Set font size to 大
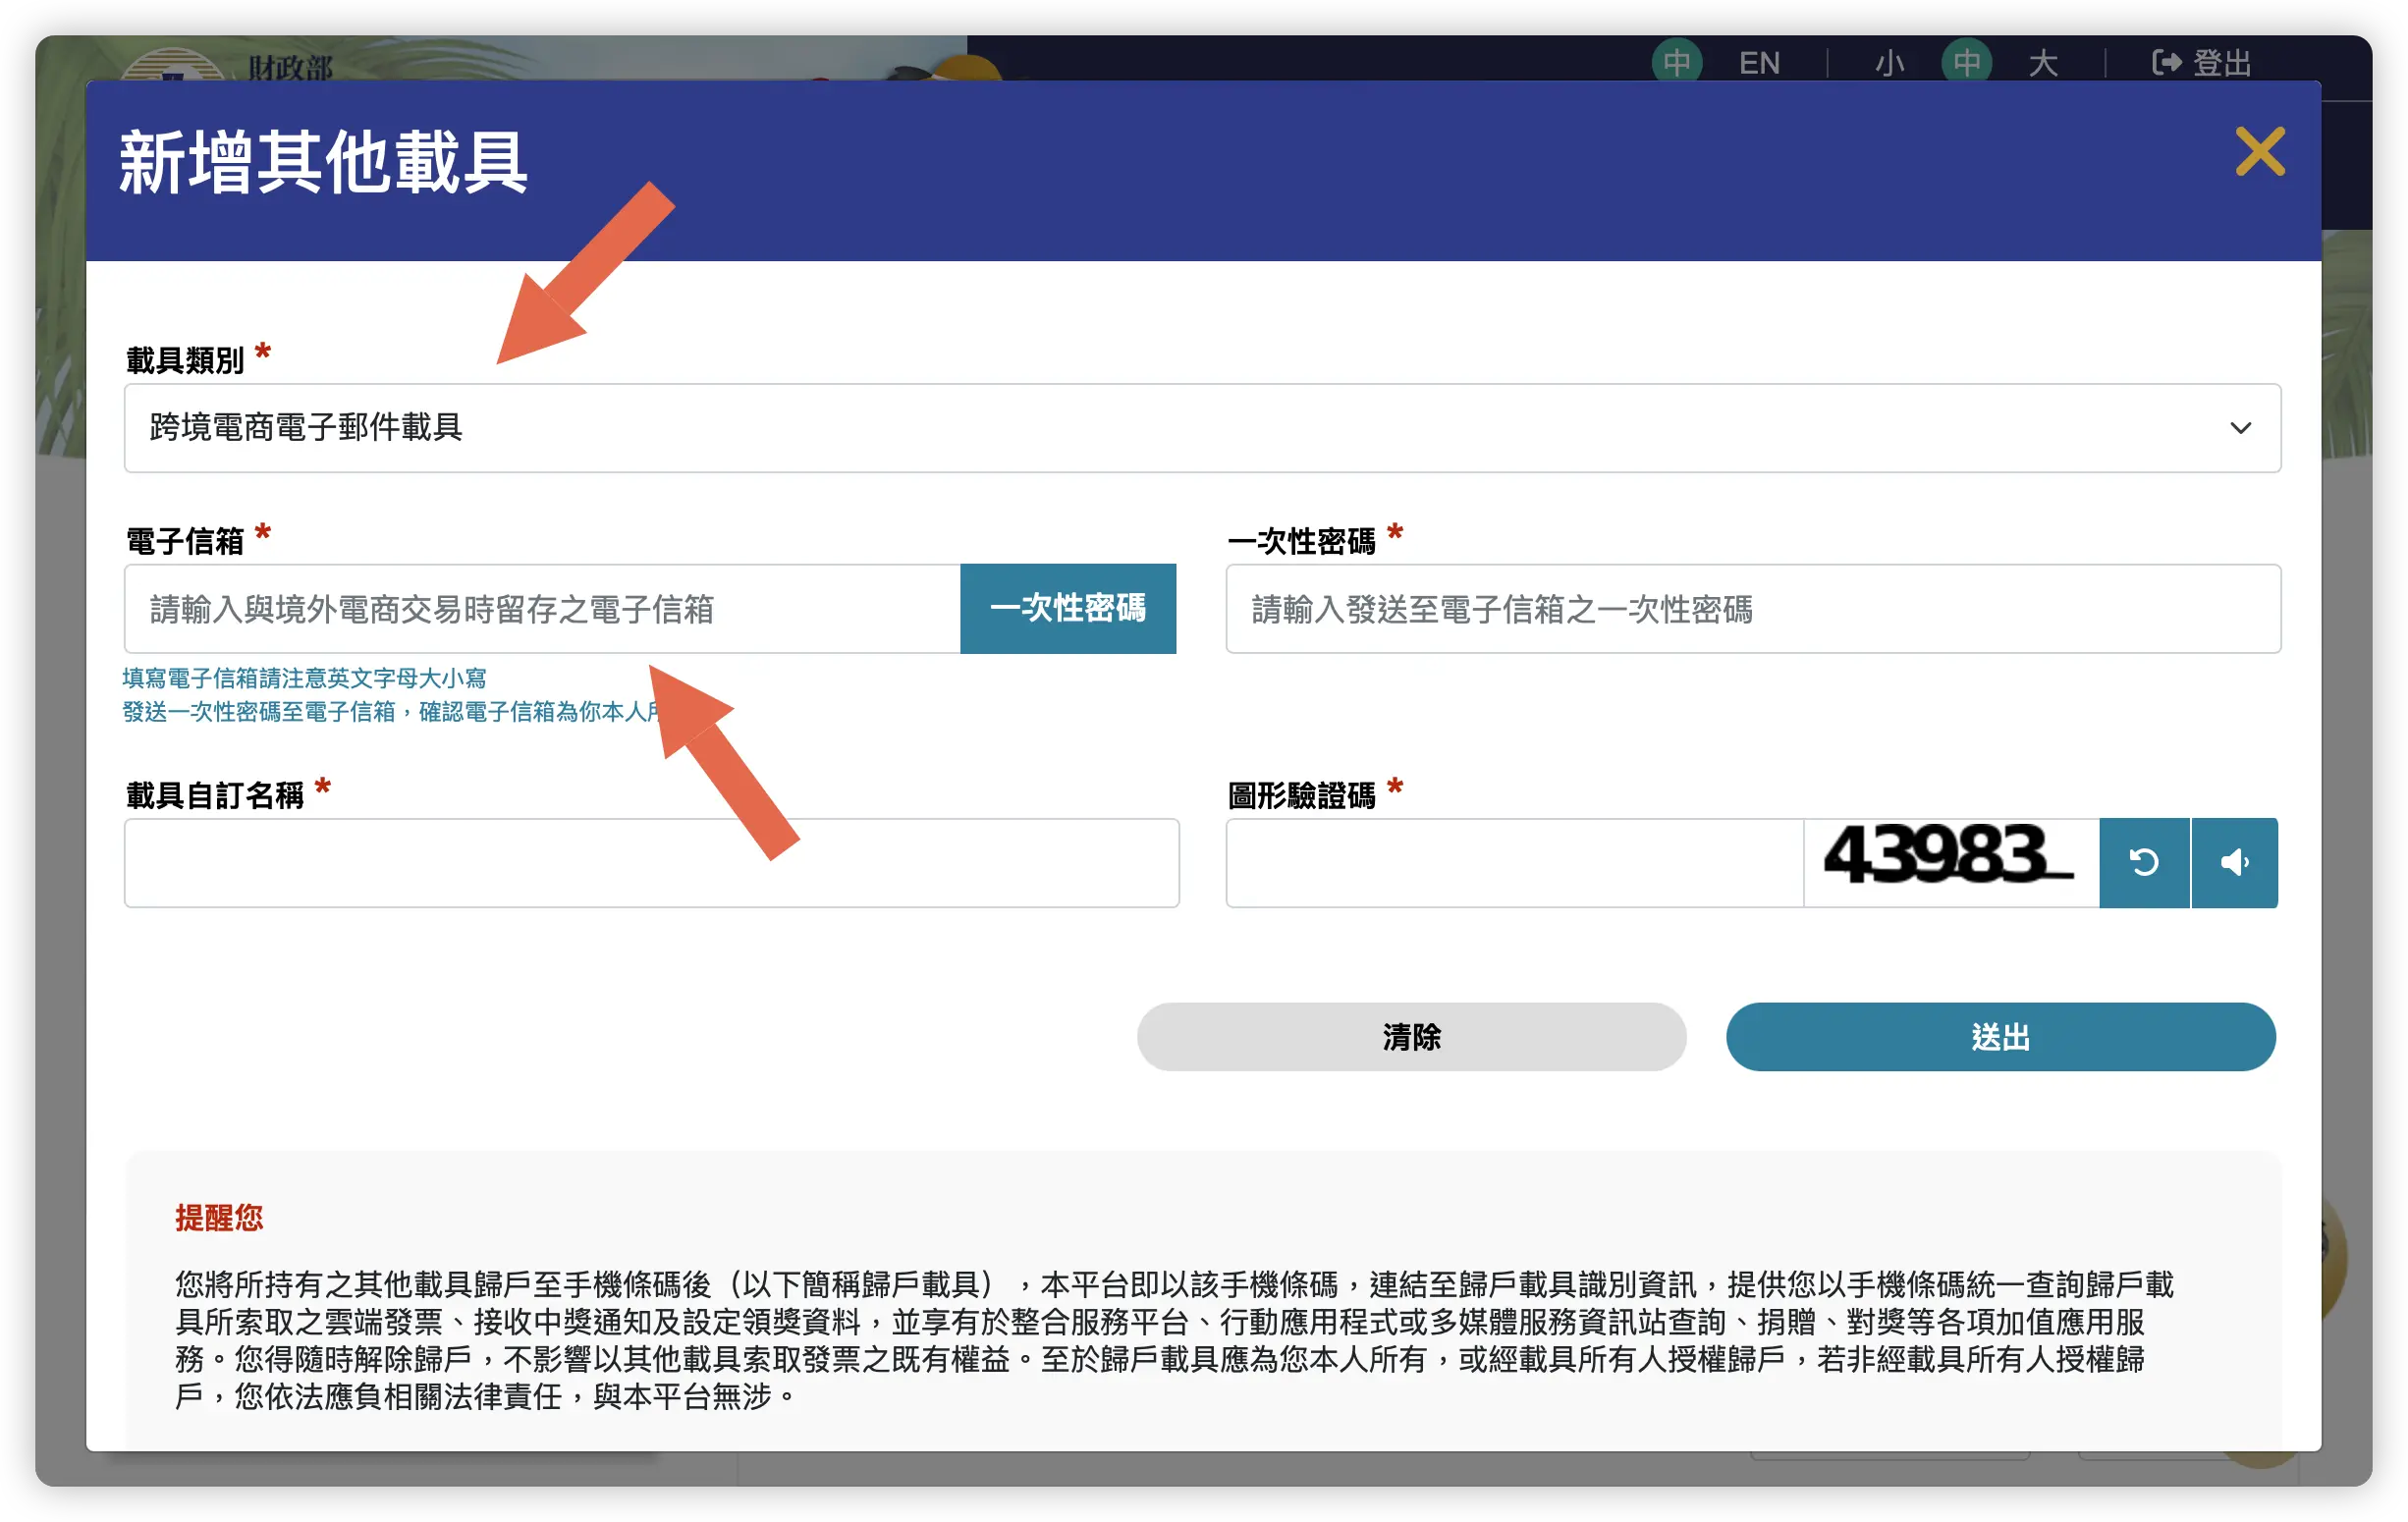Image resolution: width=2408 pixels, height=1522 pixels. 2042,63
